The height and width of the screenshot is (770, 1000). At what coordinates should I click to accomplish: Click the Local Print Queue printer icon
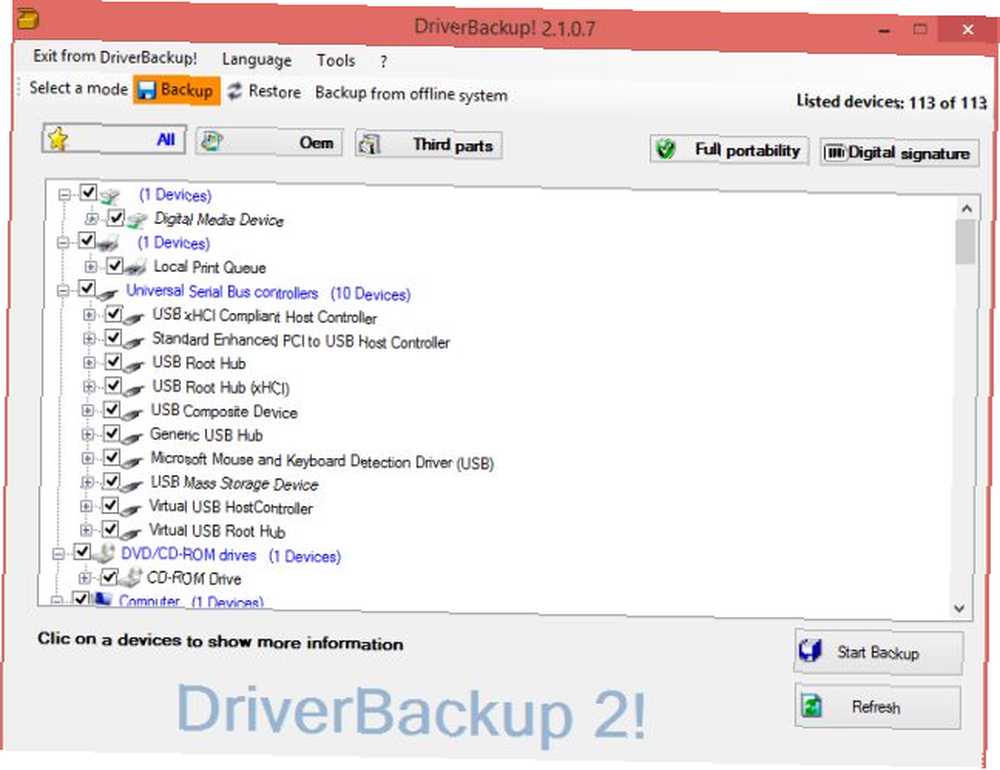(x=135, y=267)
